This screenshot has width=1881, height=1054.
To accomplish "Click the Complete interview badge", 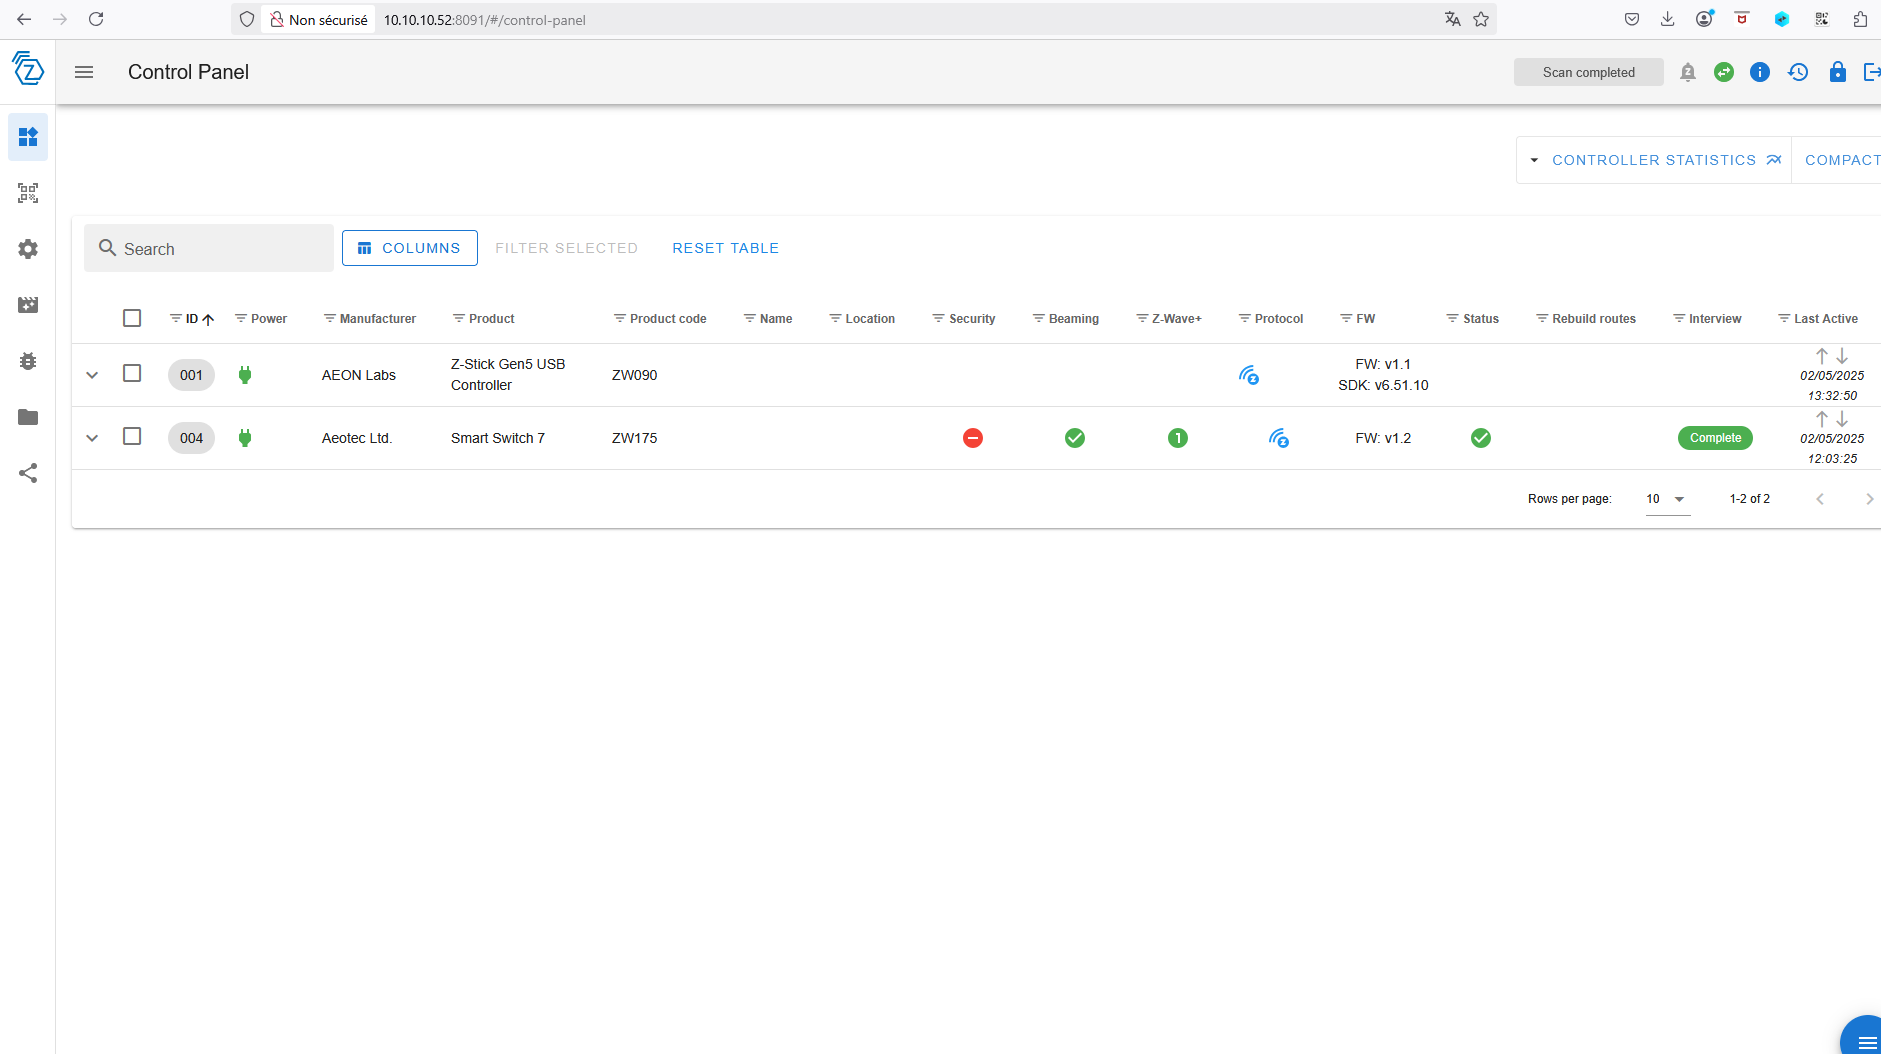I will coord(1715,438).
